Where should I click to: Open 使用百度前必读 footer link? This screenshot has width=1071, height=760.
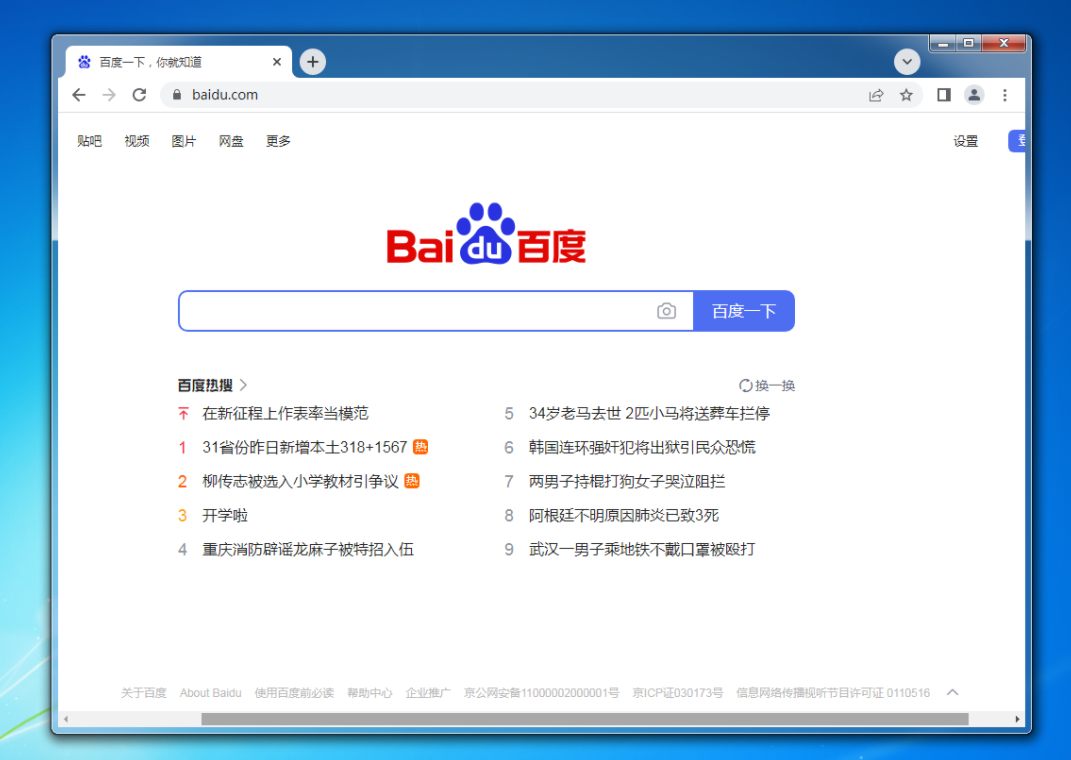(x=294, y=693)
